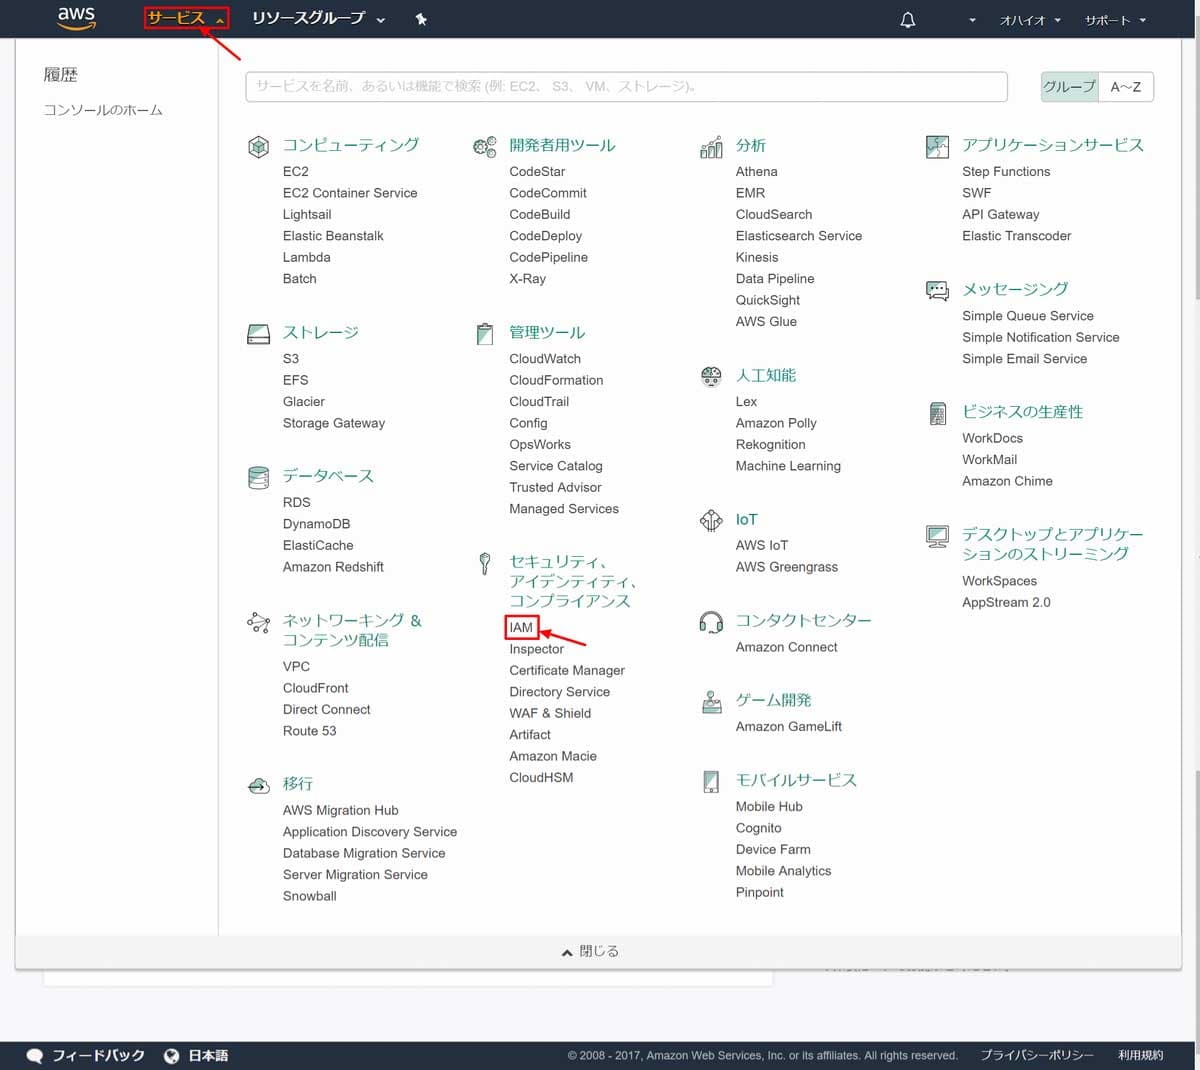
Task: Click the Analytics chart icon
Action: 711,148
